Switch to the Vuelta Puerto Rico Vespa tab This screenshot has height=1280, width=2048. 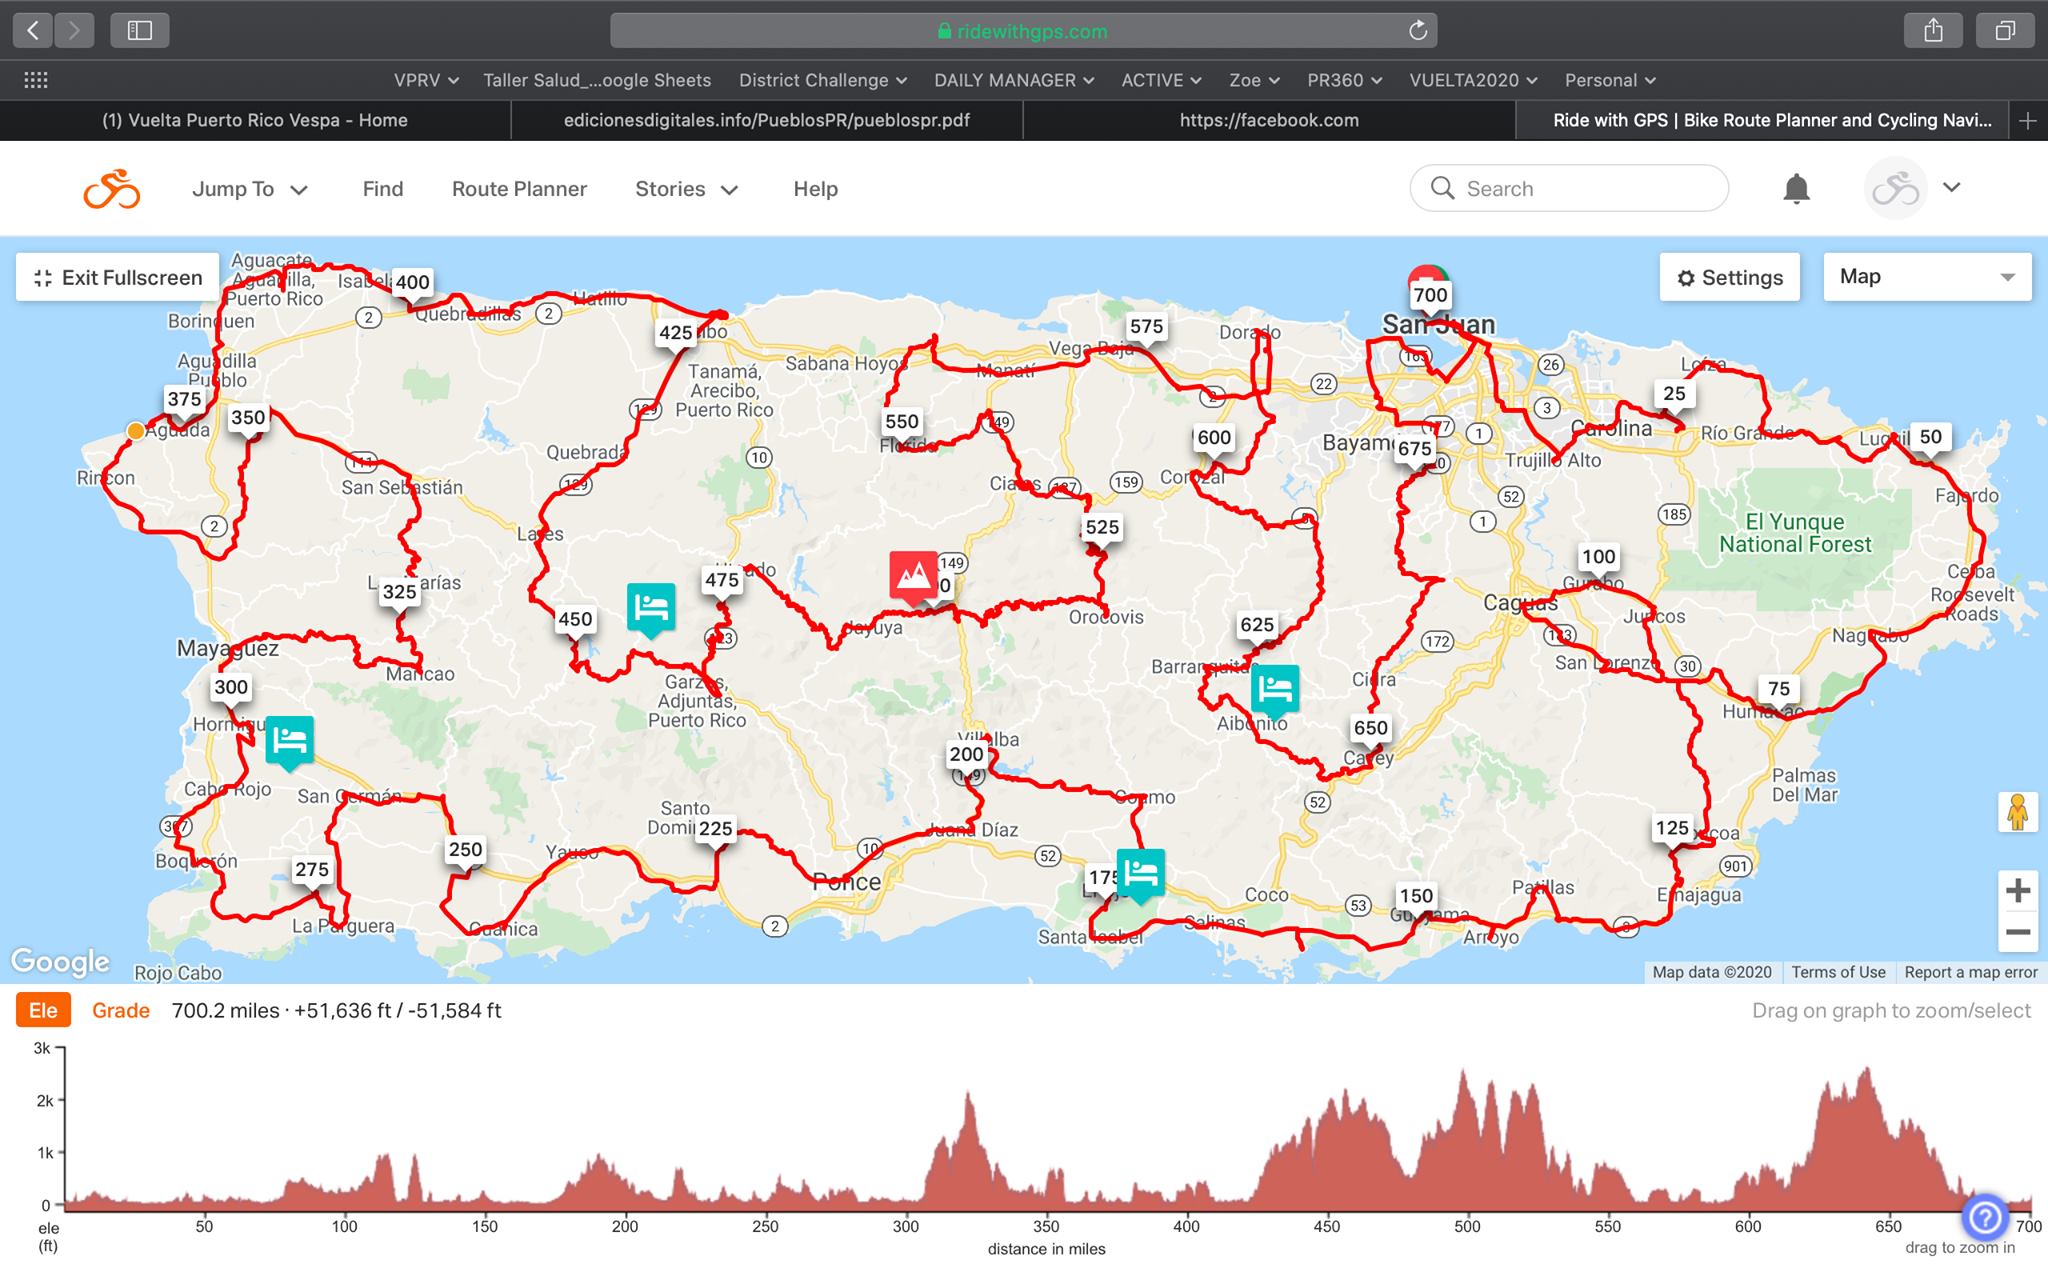click(255, 121)
